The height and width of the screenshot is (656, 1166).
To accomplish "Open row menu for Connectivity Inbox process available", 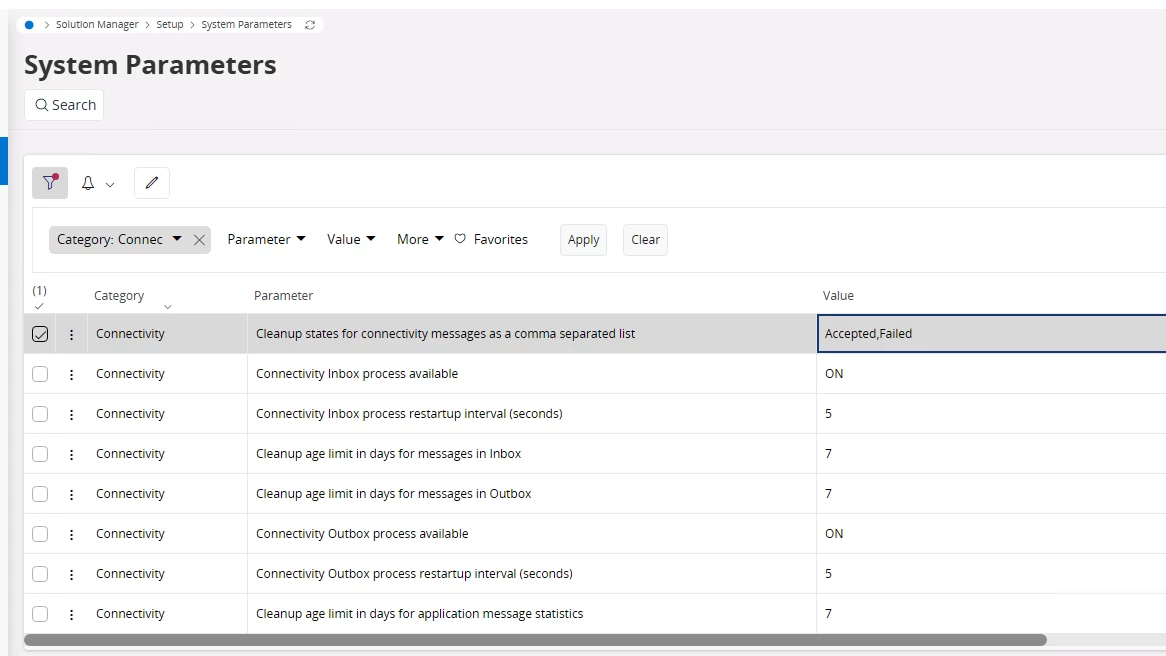I will click(71, 374).
